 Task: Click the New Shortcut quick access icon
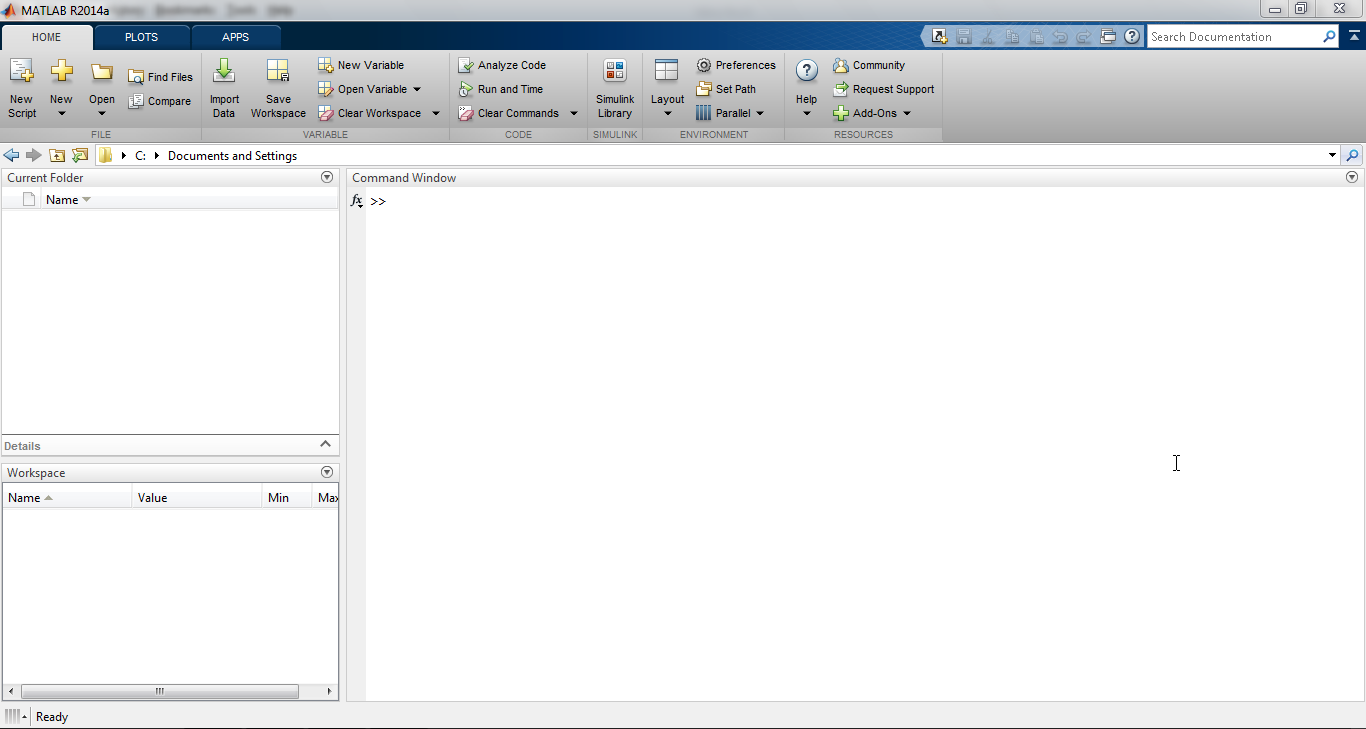point(940,37)
